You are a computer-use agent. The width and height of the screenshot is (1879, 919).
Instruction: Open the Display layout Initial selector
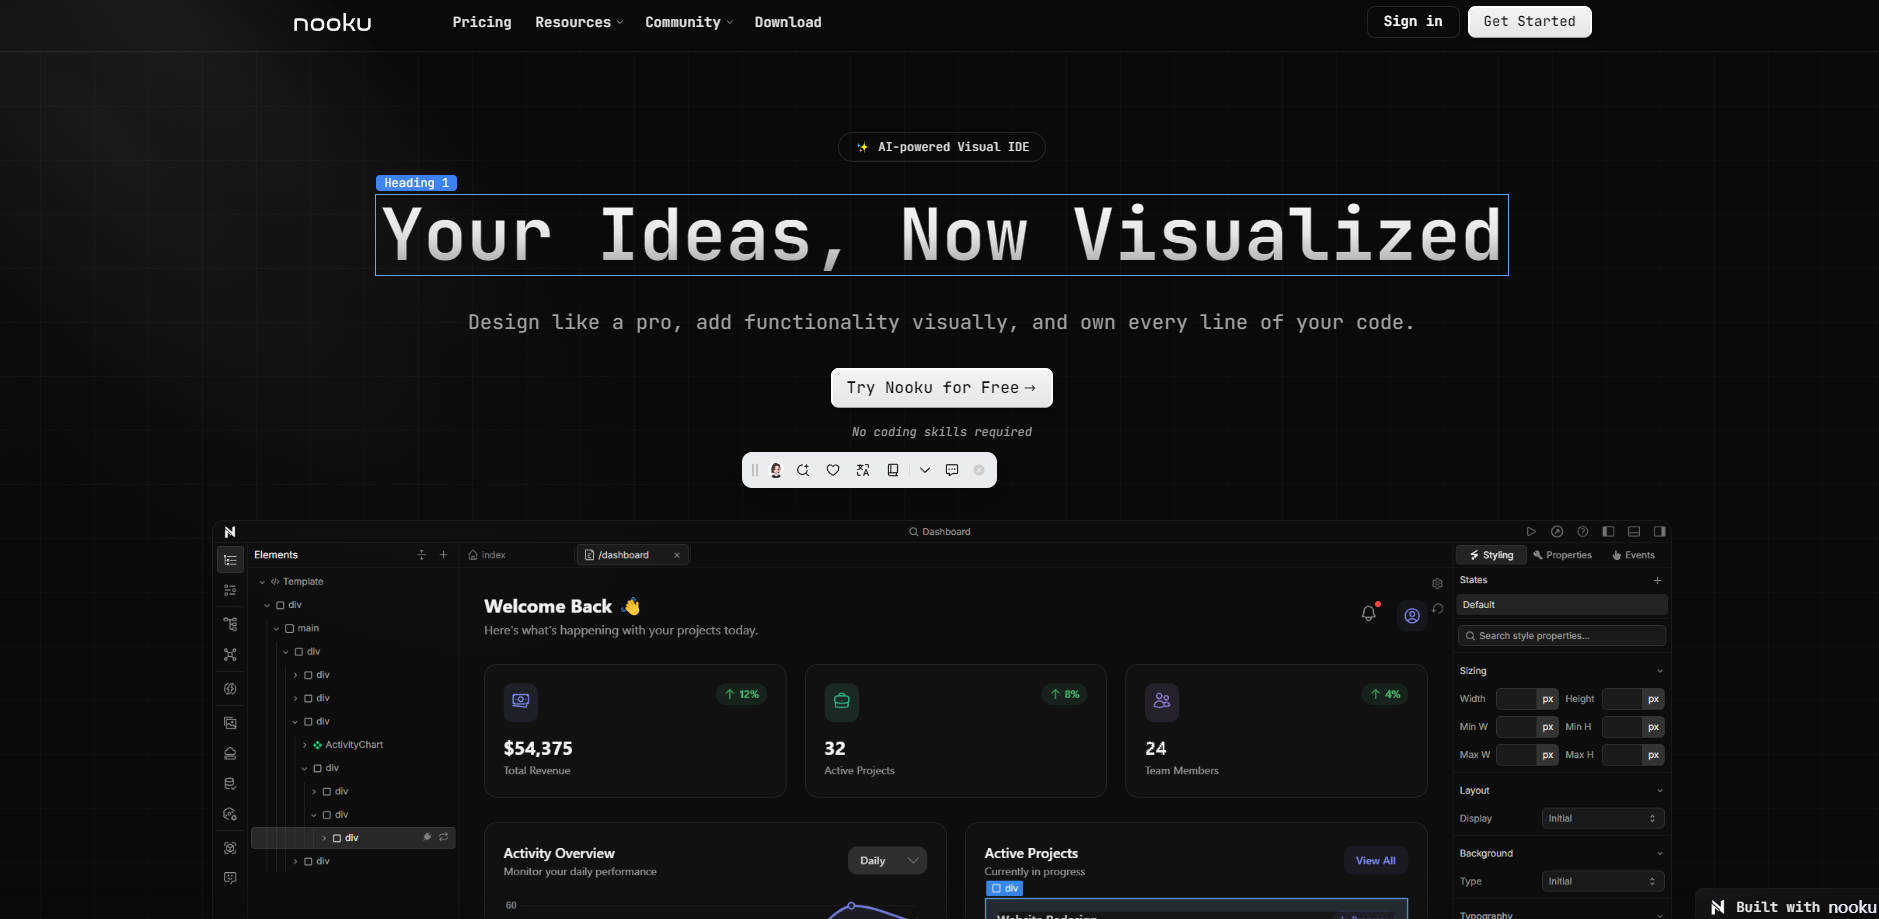click(x=1602, y=819)
